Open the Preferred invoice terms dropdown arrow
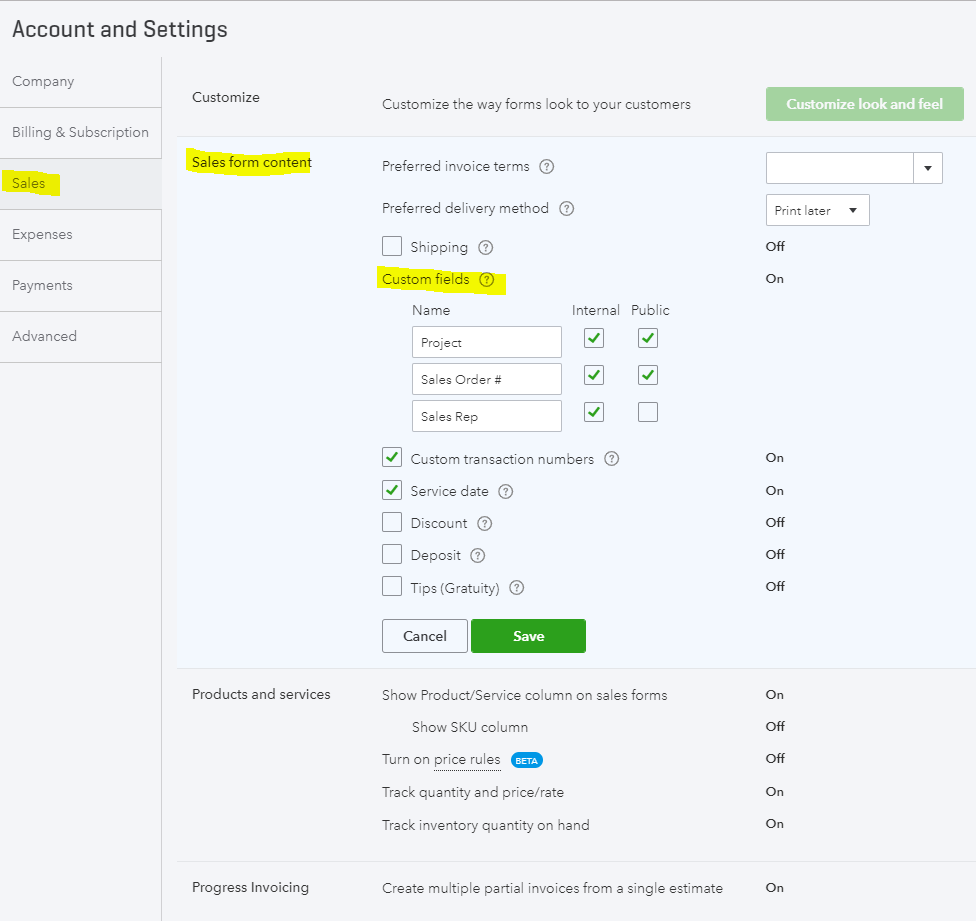The height and width of the screenshot is (921, 976). (928, 168)
